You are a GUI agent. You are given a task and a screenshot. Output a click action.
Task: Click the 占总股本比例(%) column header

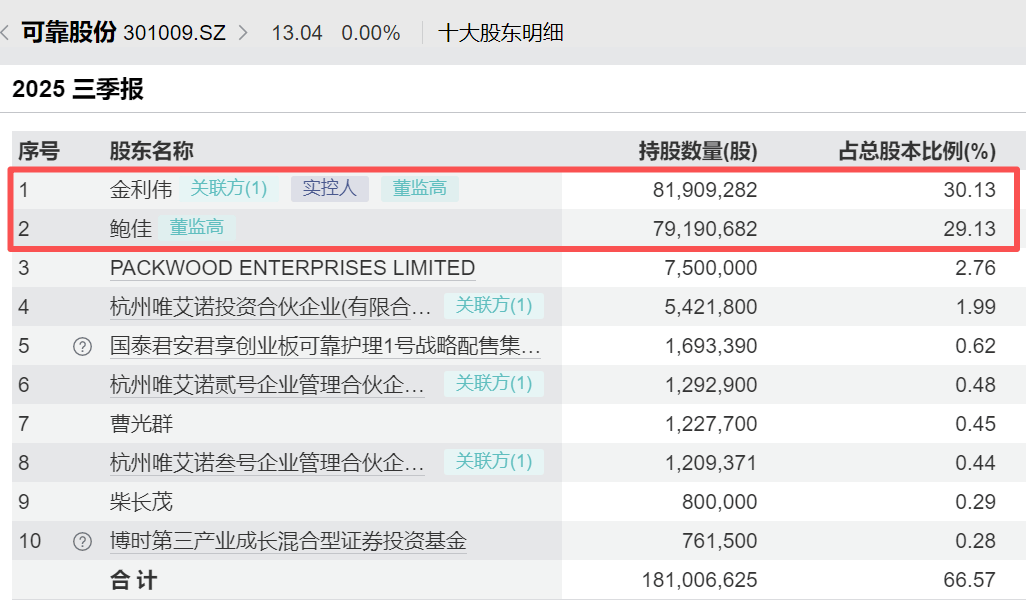tap(917, 151)
